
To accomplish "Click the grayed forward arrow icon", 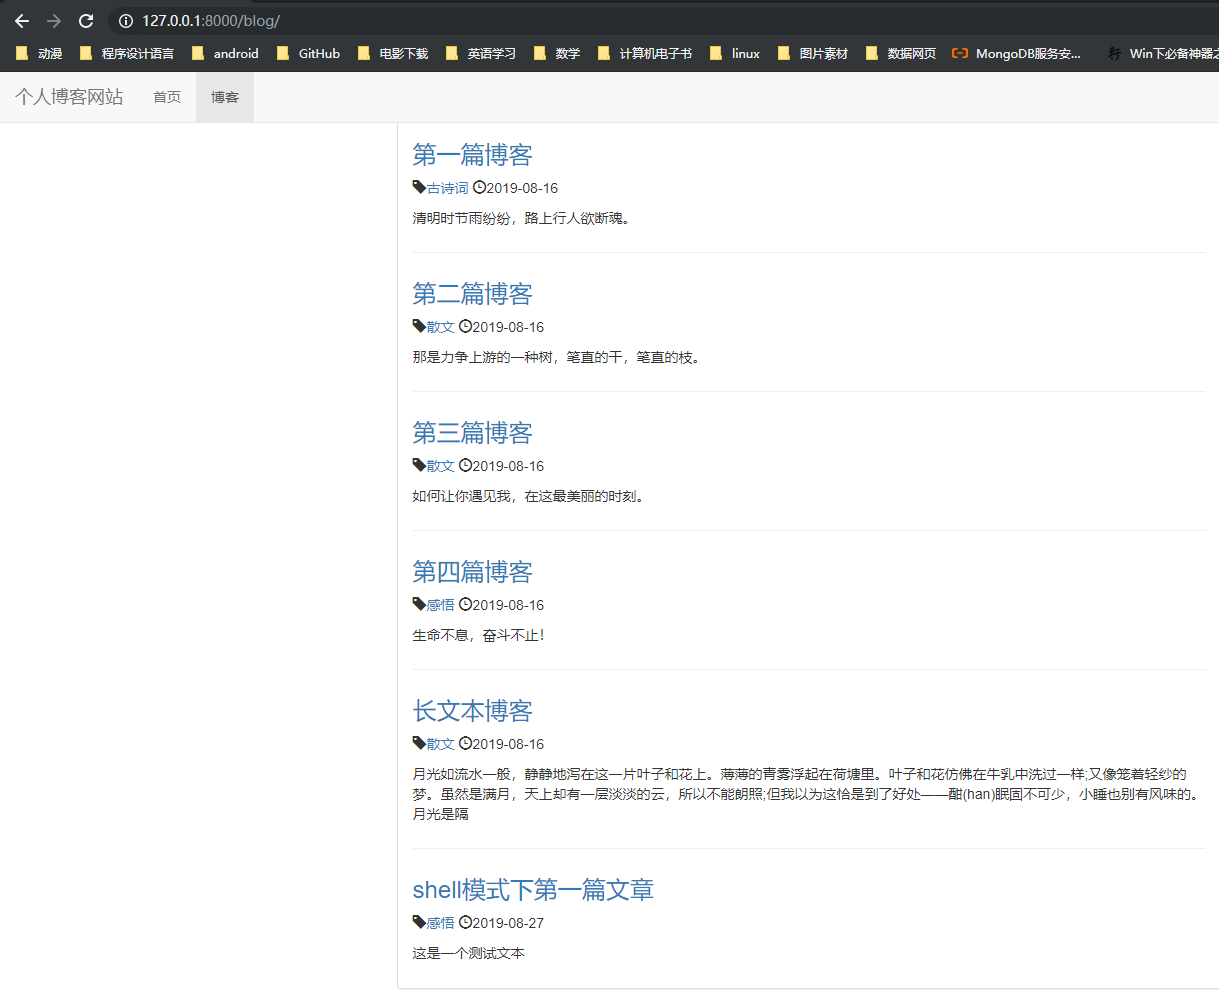I will pos(53,20).
